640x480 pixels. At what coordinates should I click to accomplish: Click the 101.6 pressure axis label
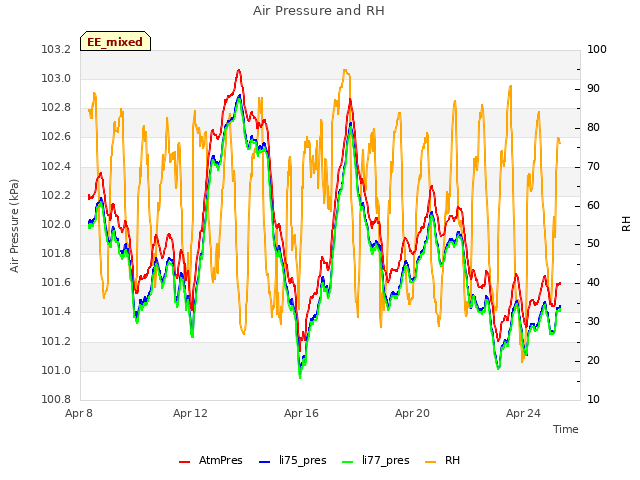coord(56,283)
